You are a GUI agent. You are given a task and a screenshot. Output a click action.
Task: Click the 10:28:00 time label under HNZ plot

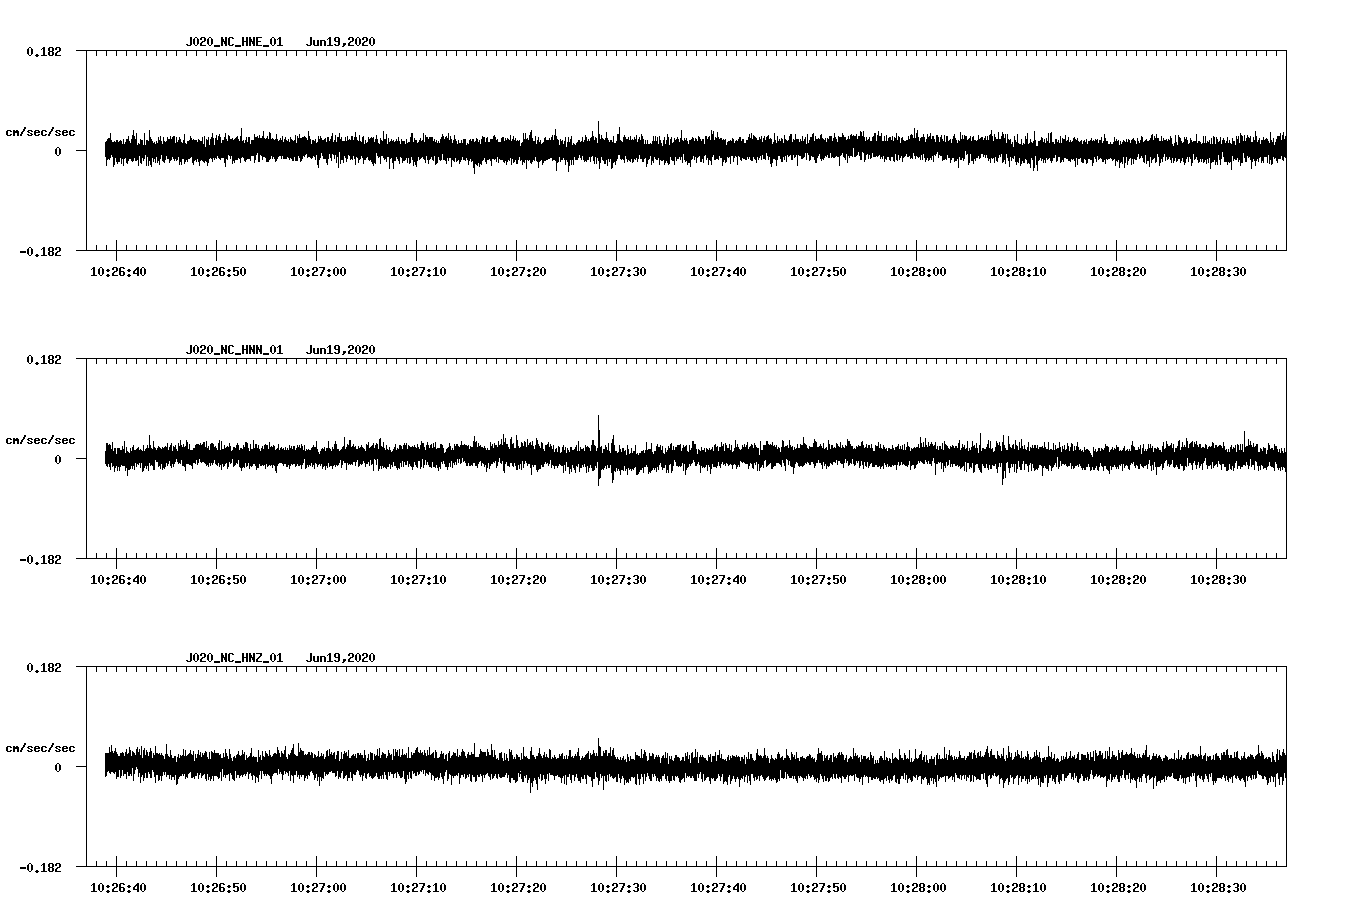pos(918,888)
